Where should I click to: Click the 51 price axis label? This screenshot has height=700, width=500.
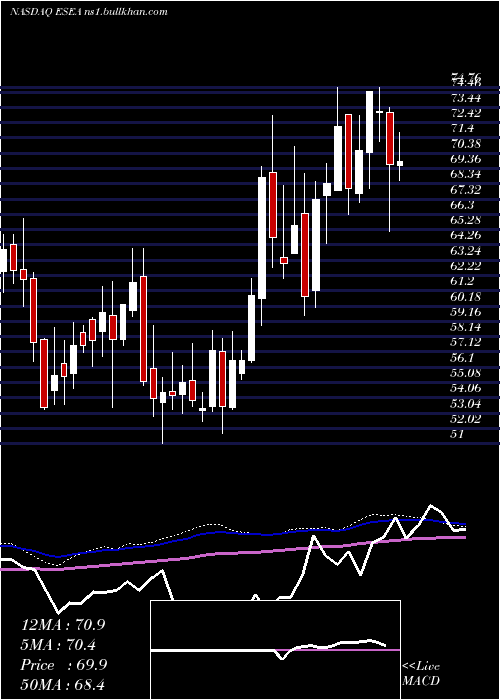tap(457, 433)
